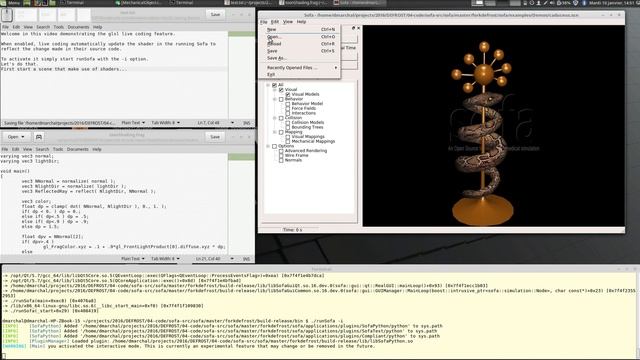The height and width of the screenshot is (360, 640).
Task: Open Plain Text dropdown in top editor
Action: click(x=133, y=123)
